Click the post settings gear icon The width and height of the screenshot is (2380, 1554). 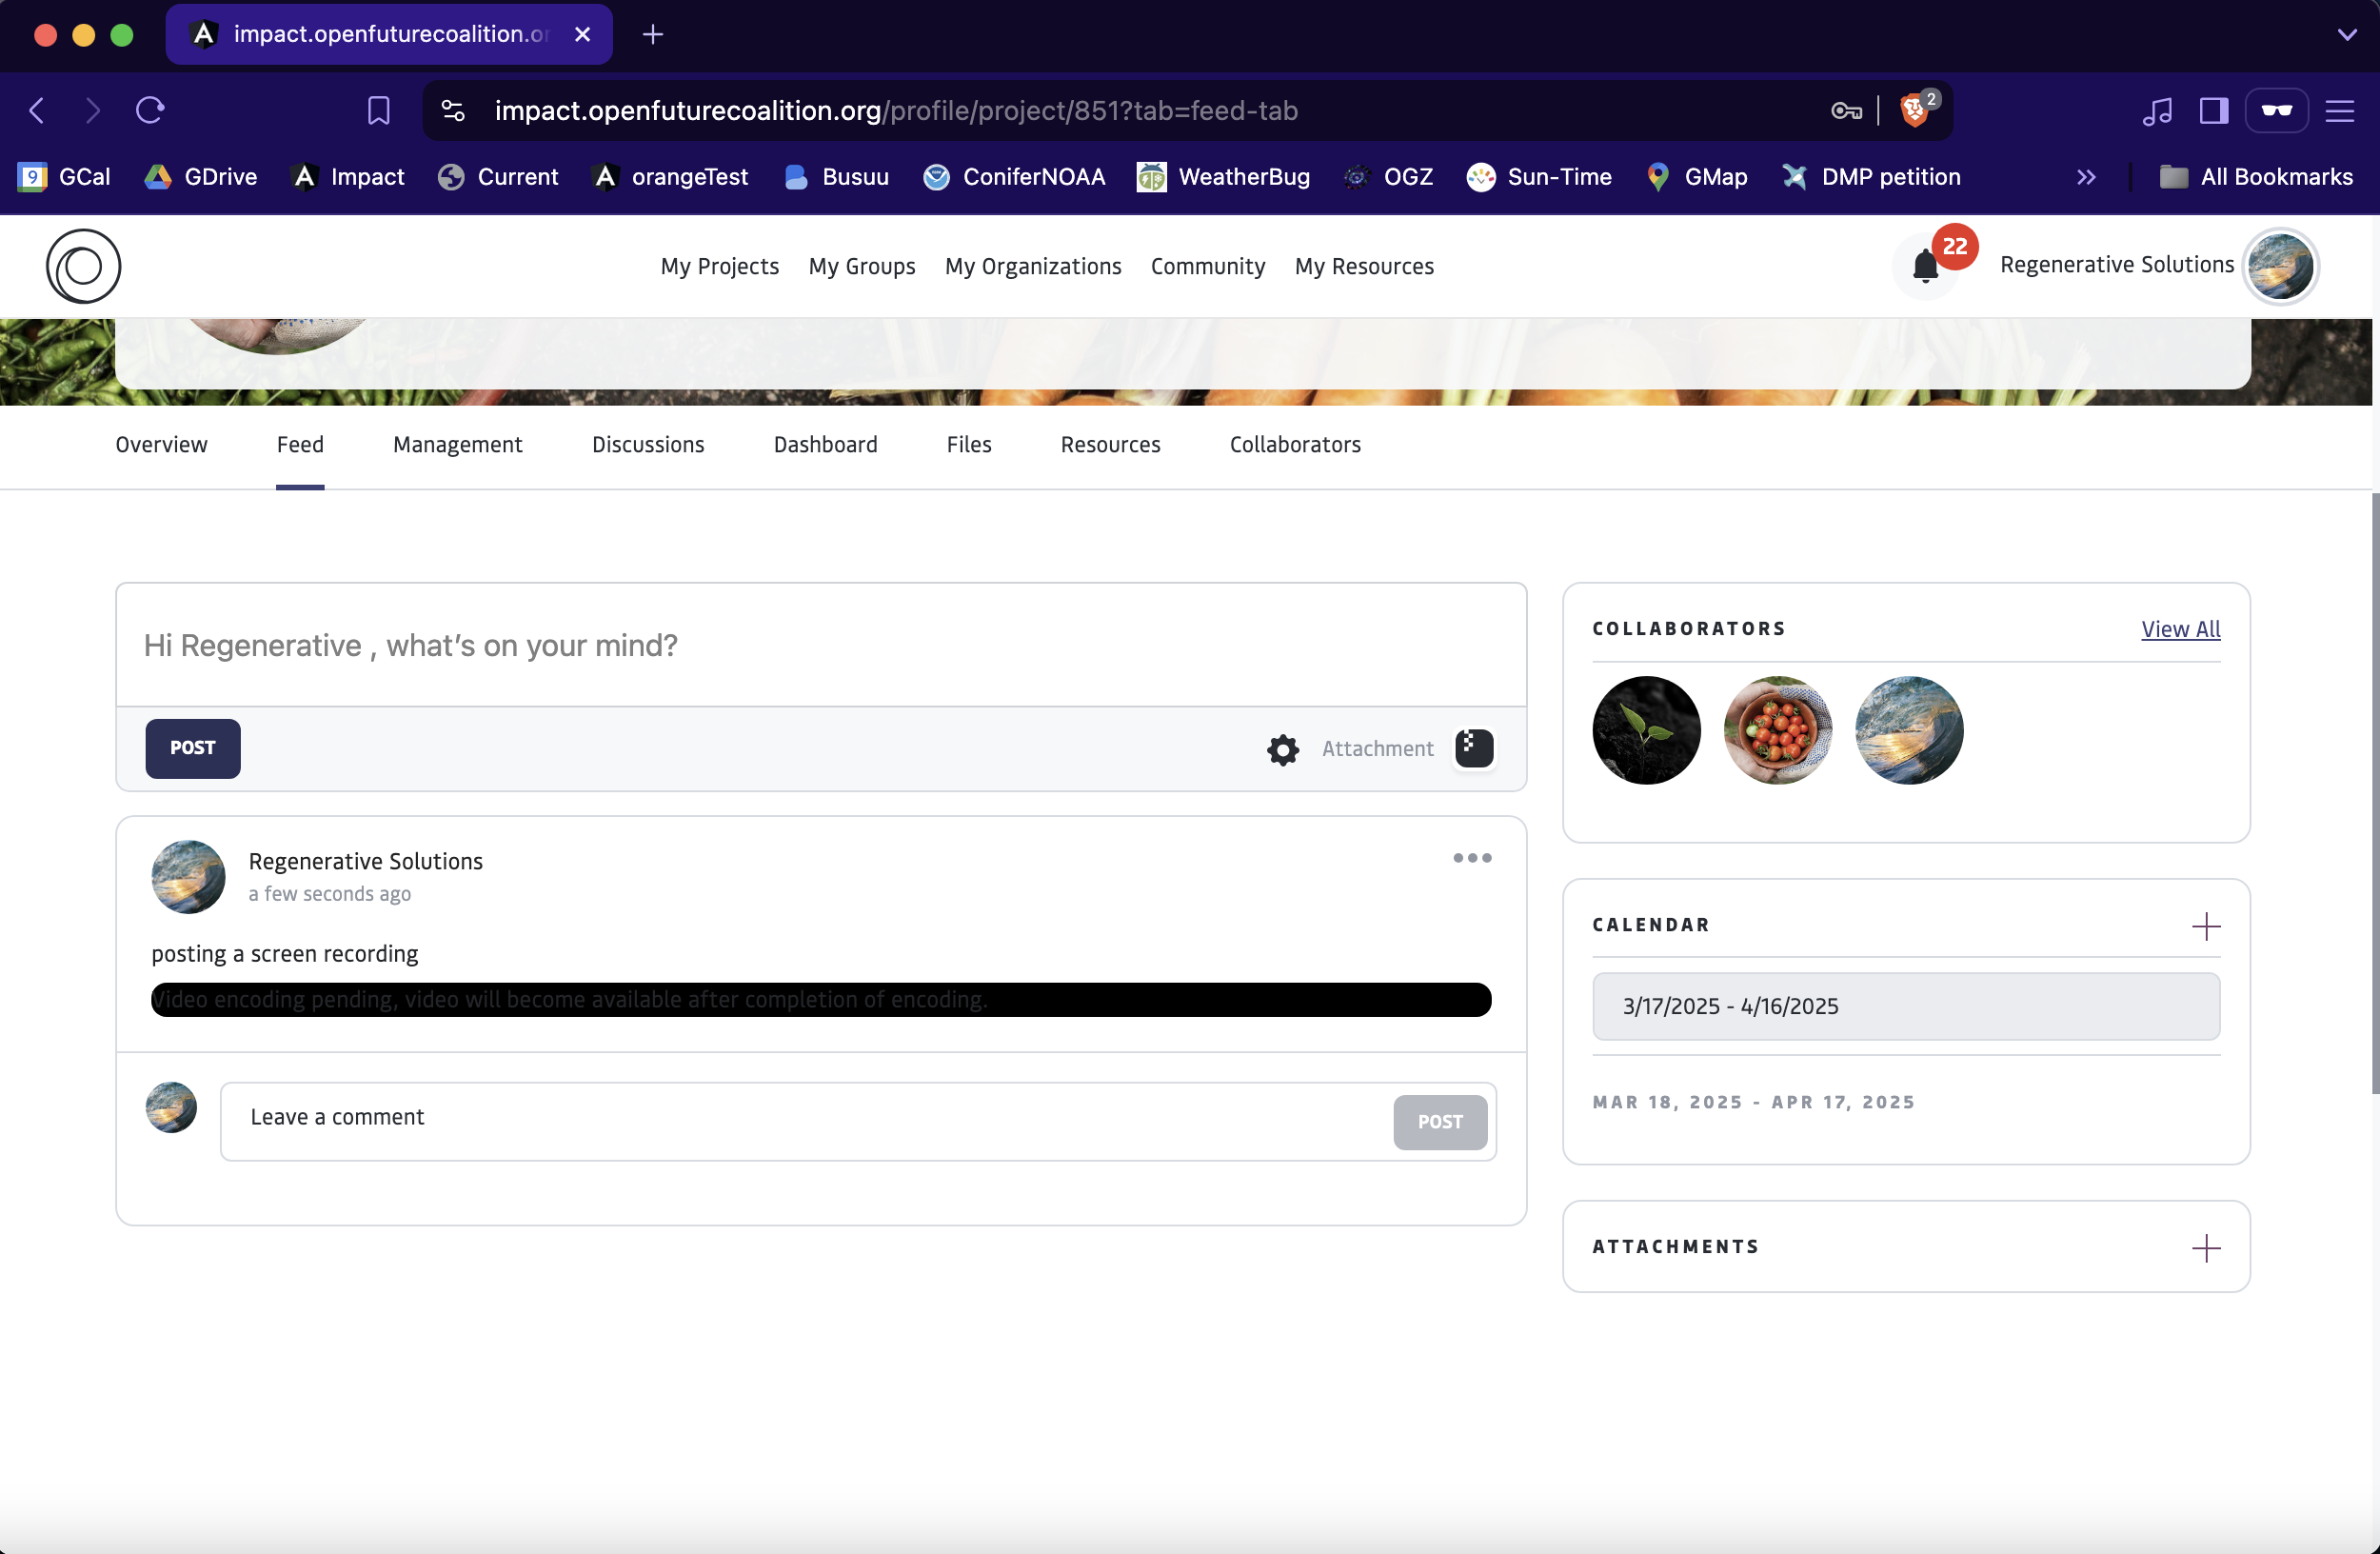coord(1283,749)
